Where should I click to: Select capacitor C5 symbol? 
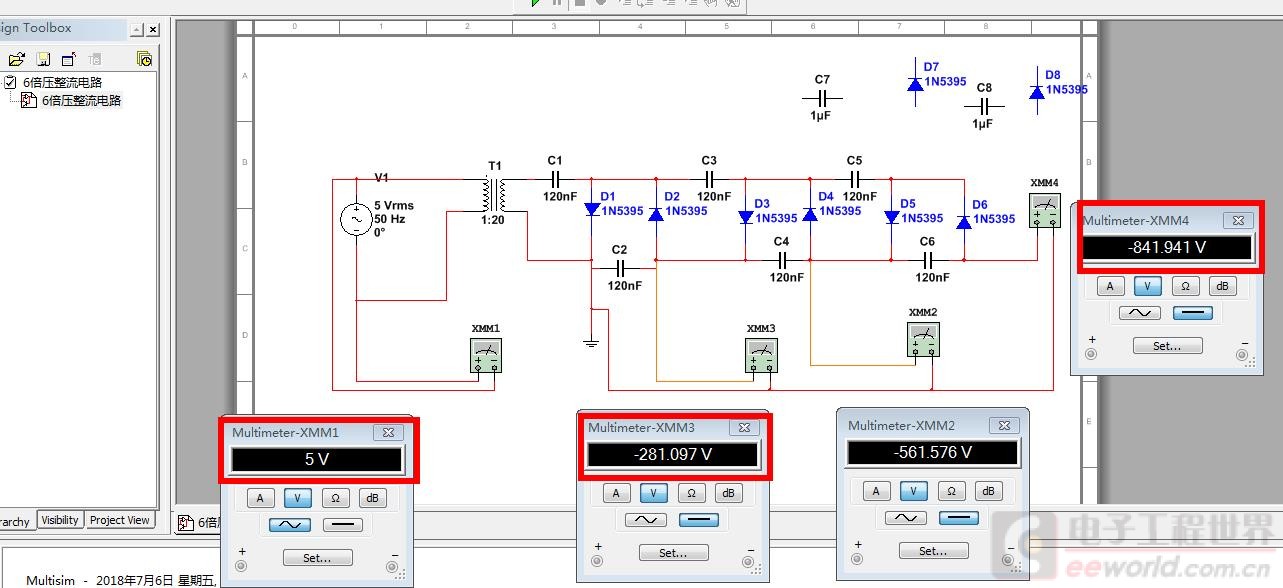854,179
